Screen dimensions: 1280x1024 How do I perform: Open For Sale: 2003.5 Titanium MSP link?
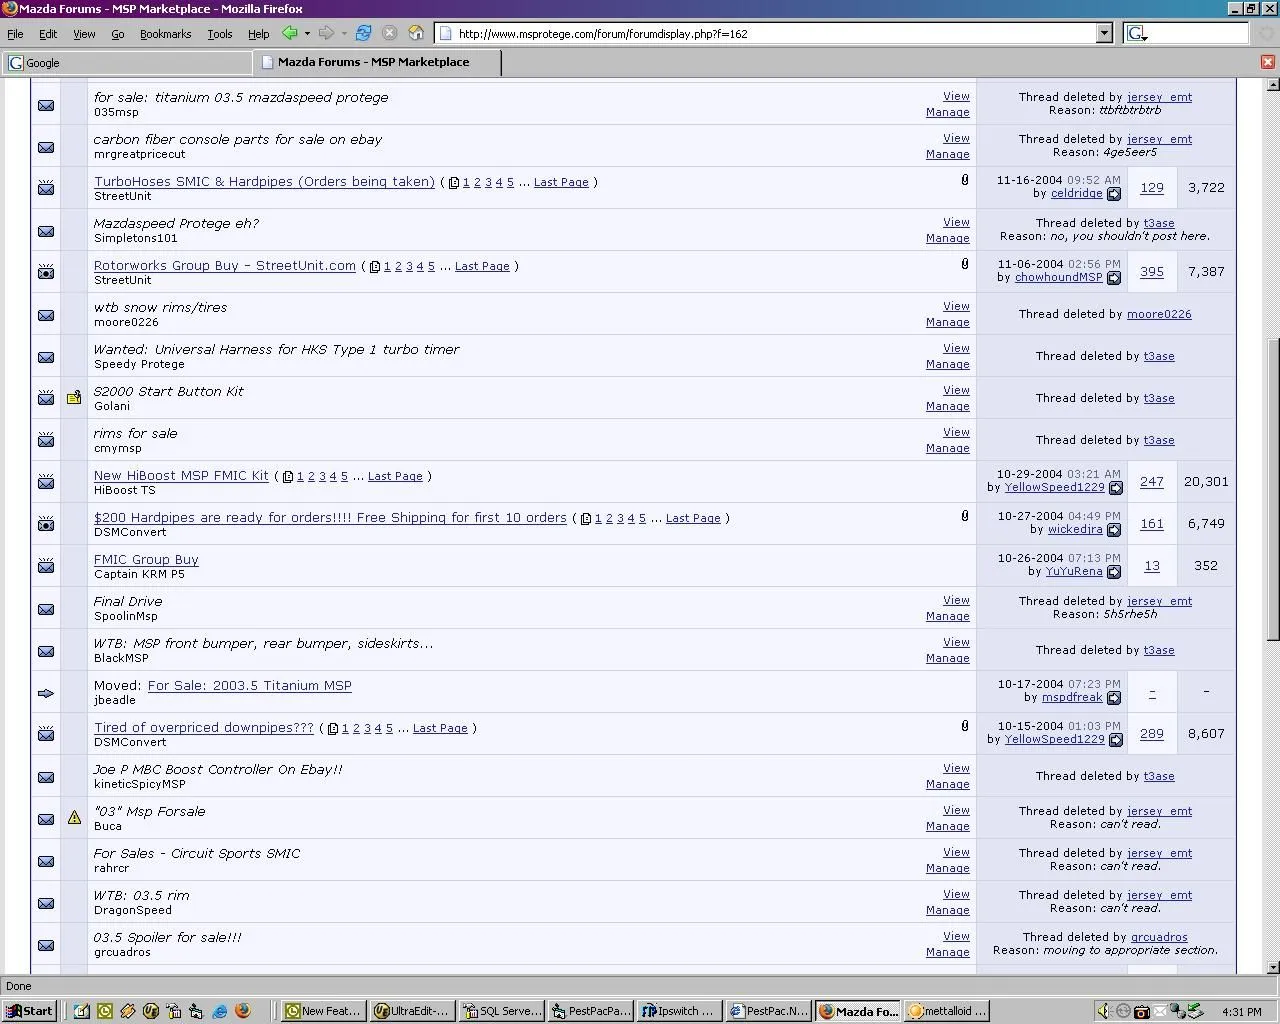250,686
